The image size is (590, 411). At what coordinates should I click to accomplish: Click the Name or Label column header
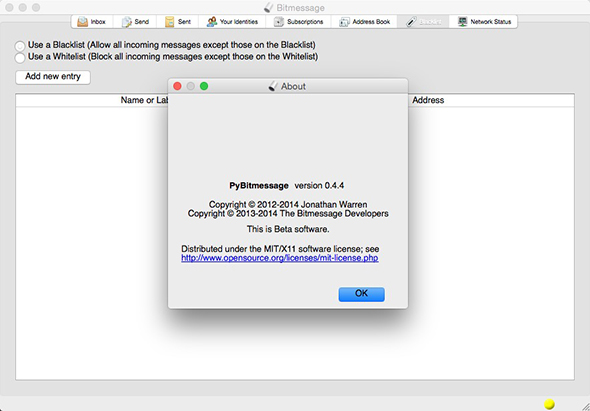point(144,100)
